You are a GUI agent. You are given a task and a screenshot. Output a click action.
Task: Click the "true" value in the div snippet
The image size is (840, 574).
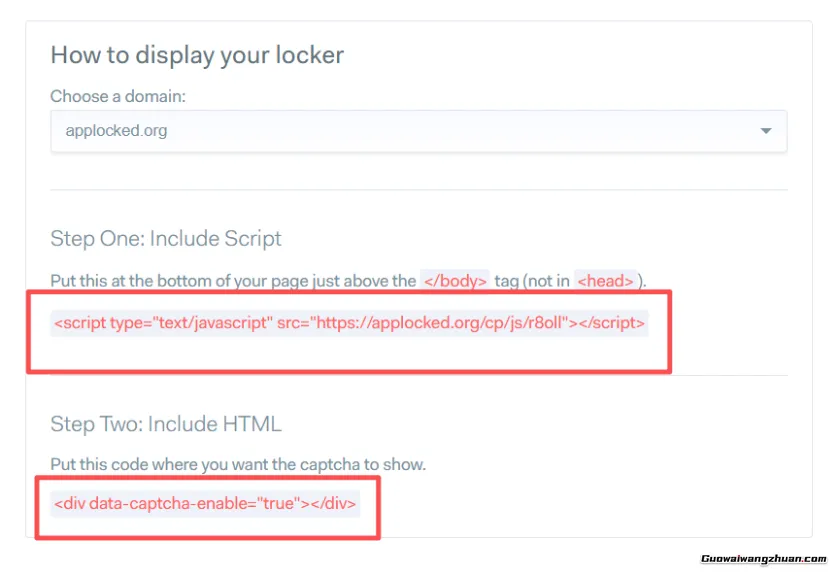278,503
